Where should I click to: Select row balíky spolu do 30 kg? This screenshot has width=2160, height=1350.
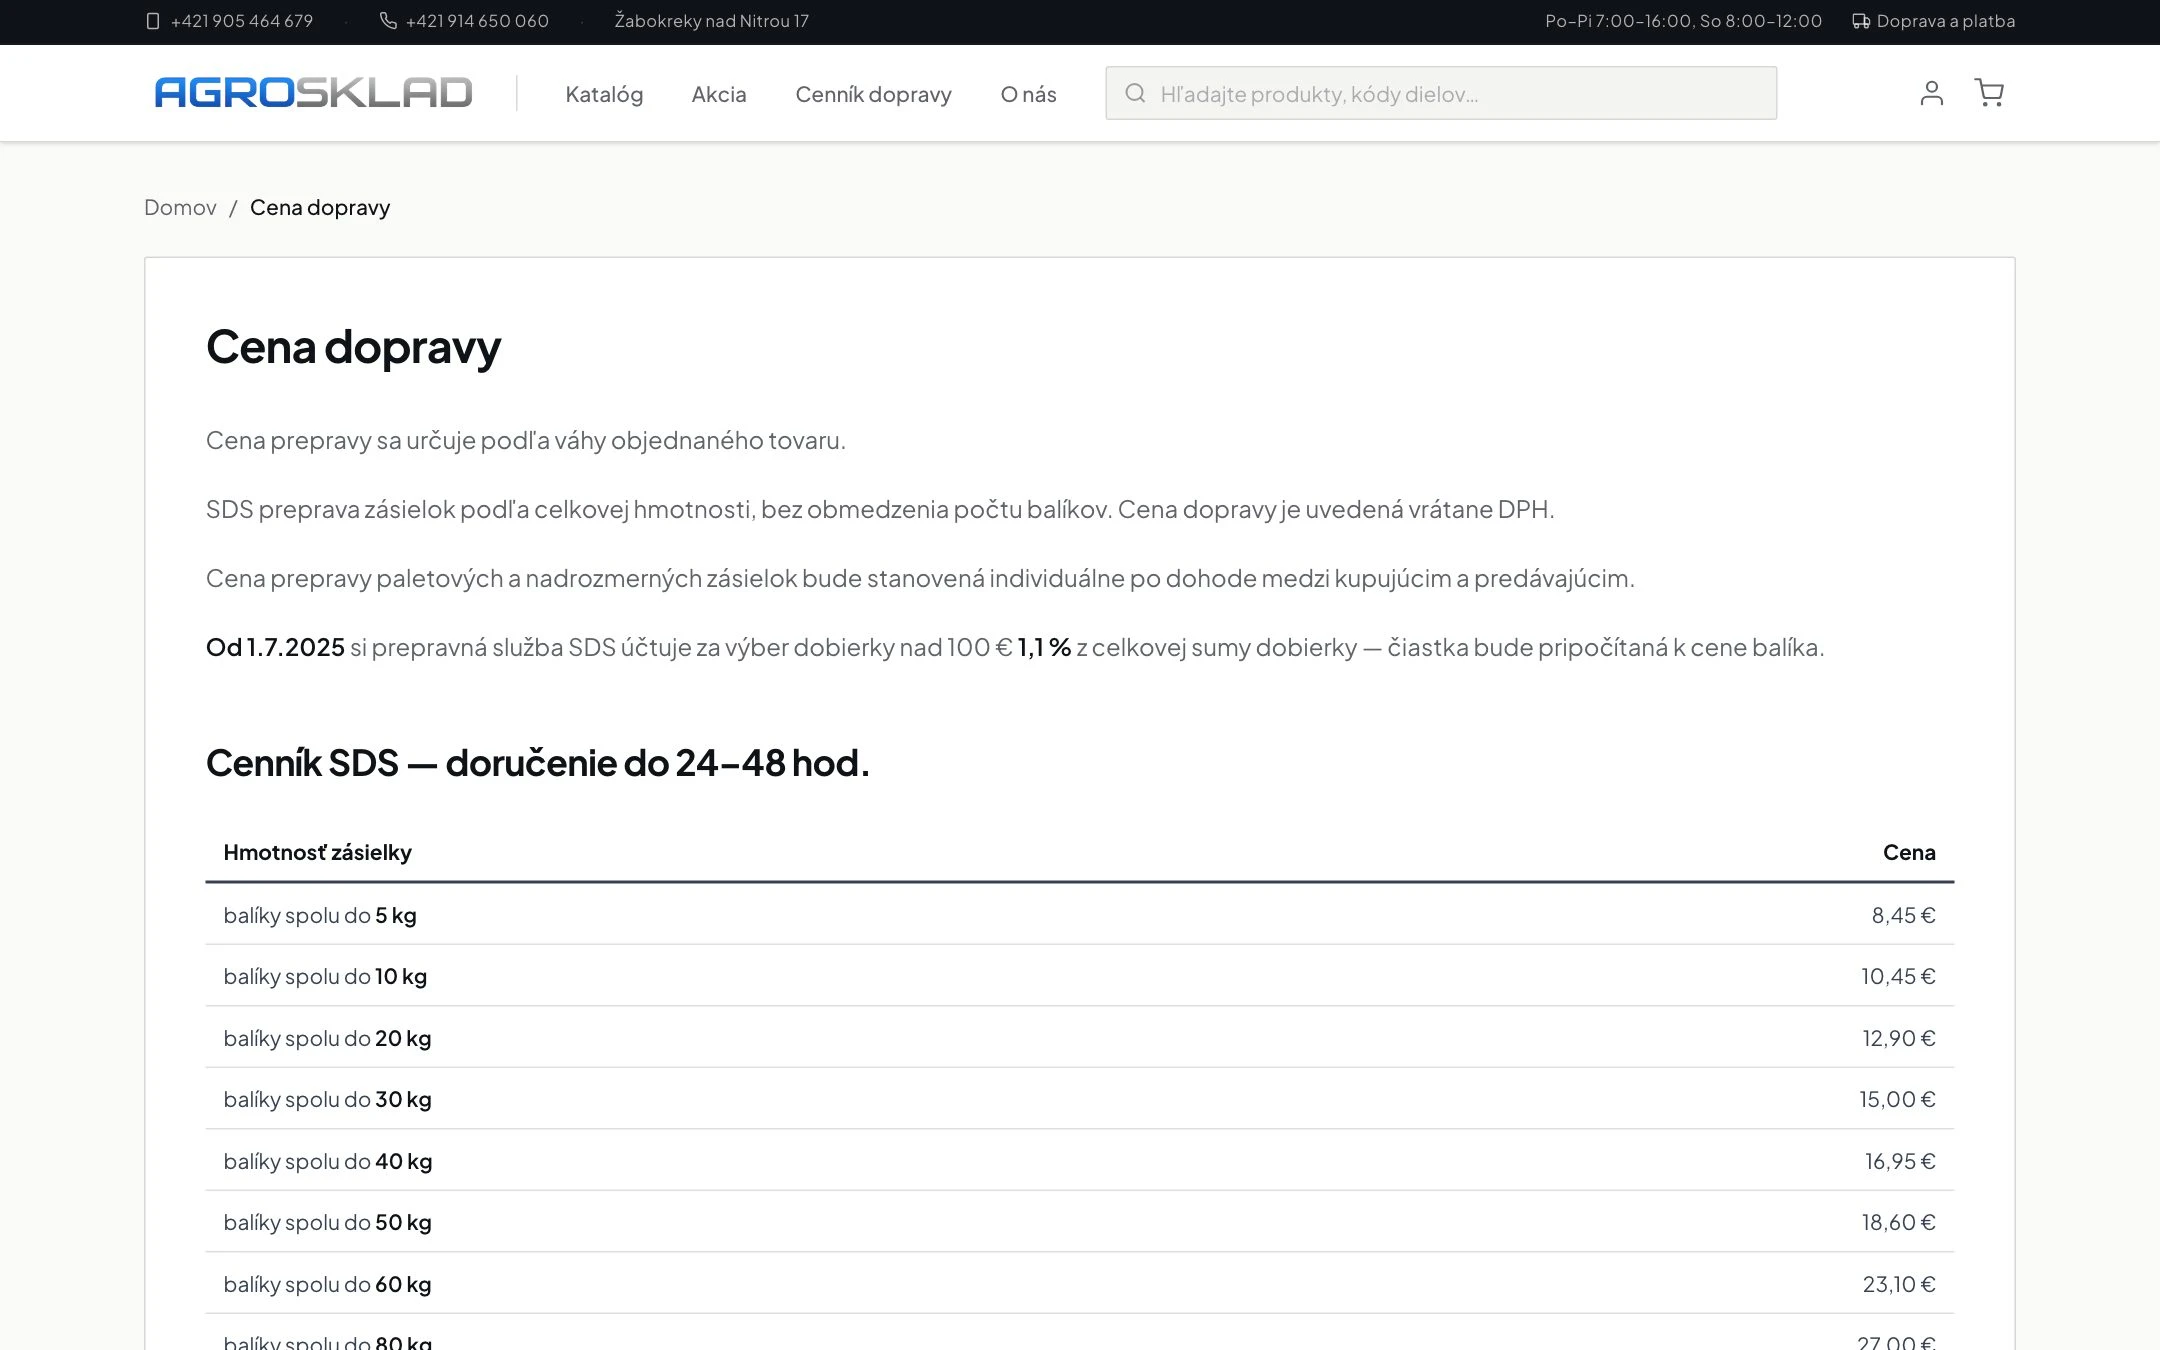[x=1080, y=1099]
